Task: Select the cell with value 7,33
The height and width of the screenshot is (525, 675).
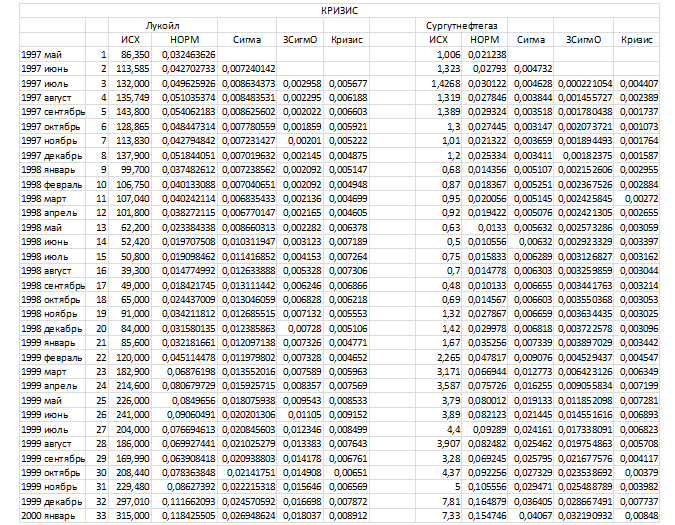Action: click(x=438, y=516)
